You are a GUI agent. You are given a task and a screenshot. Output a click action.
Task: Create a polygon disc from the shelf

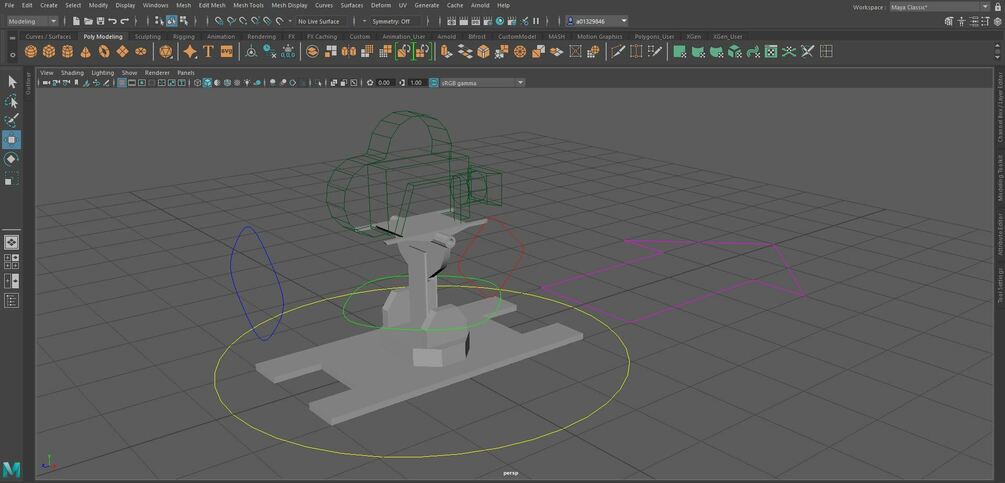tap(140, 52)
